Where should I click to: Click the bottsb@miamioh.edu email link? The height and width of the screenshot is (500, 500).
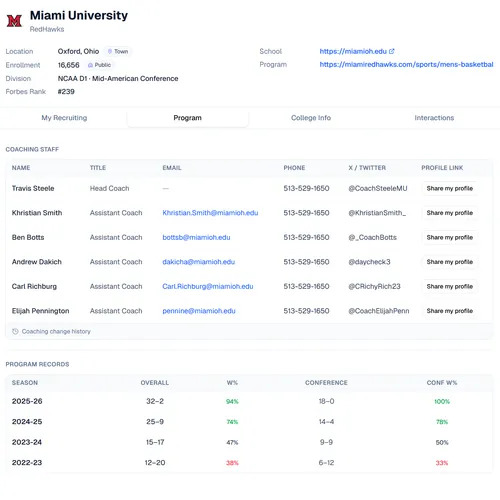pyautogui.click(x=196, y=237)
